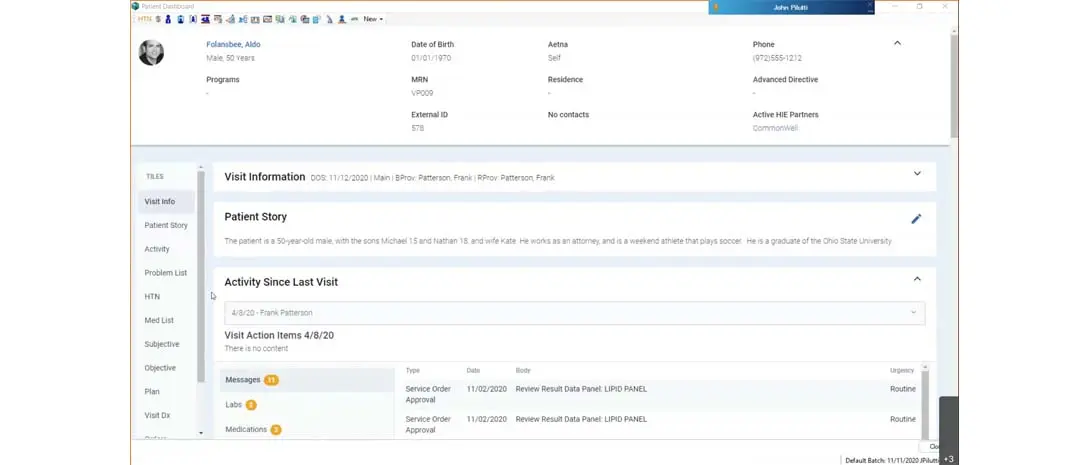Click the Patient Dashboard app icon in title bar
Screen dimensions: 1089x465
click(x=135, y=6)
